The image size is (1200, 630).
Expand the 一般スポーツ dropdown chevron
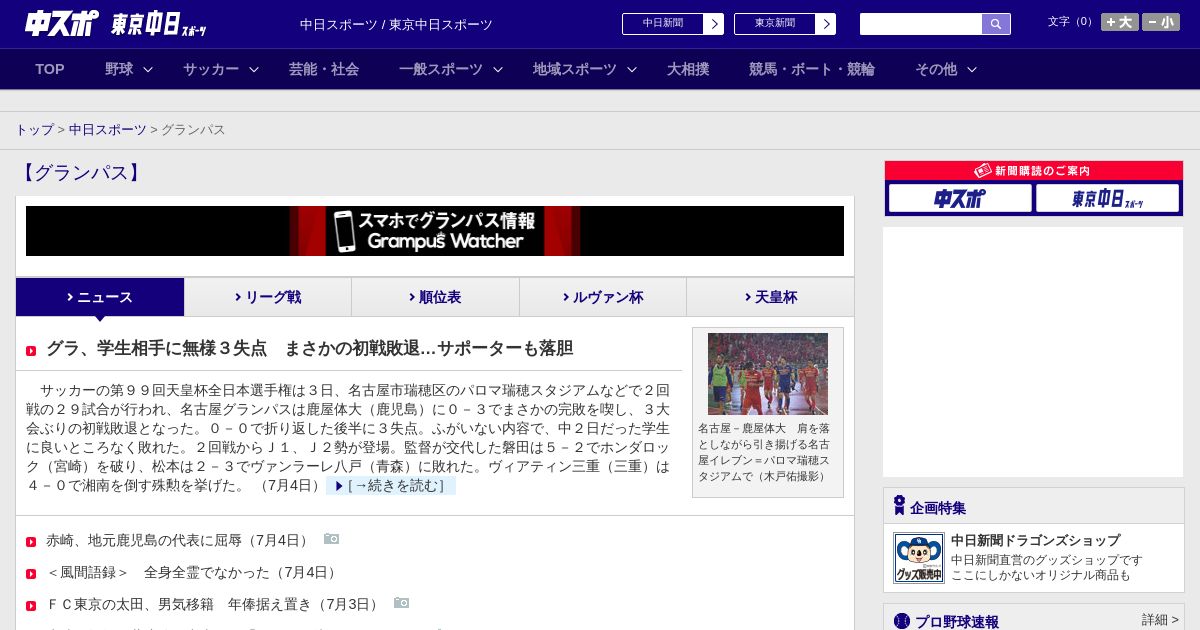pos(498,70)
